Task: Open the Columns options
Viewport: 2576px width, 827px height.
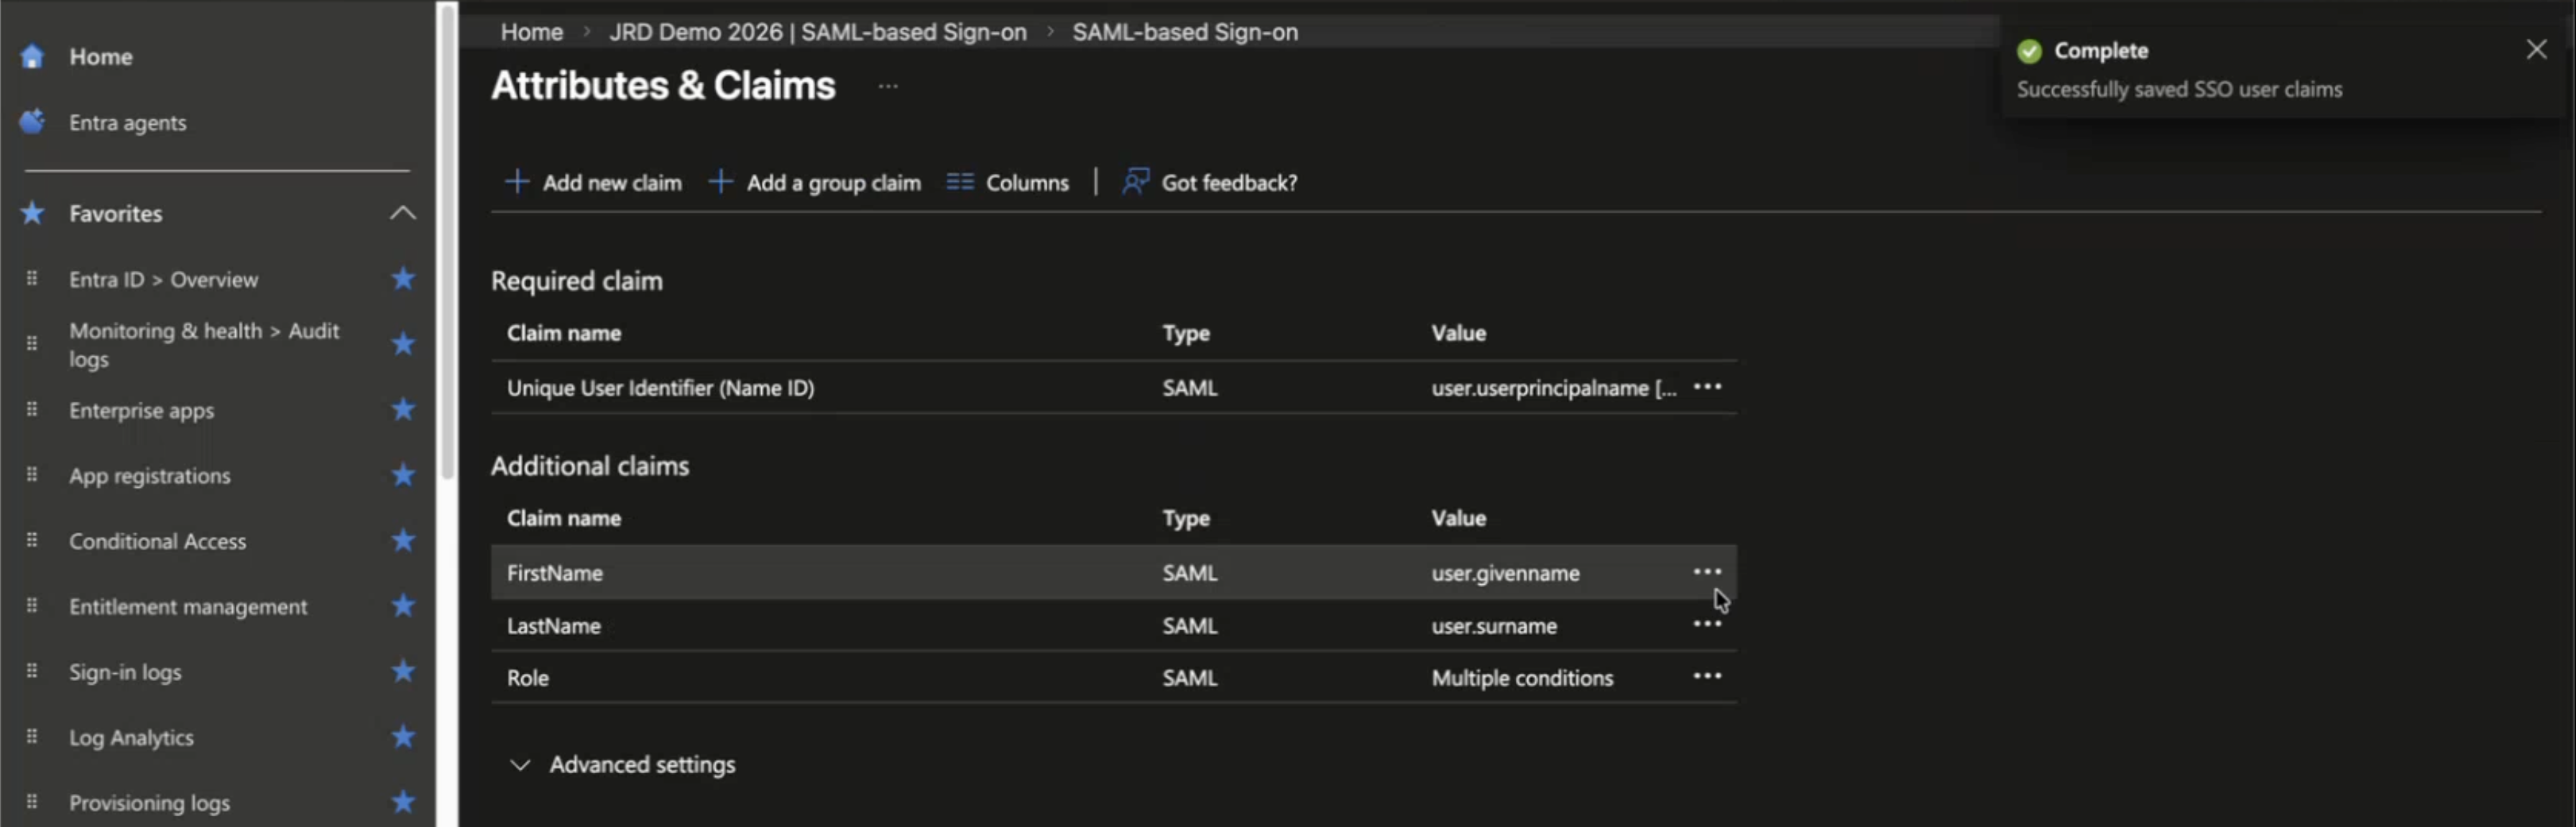Action: click(1007, 183)
